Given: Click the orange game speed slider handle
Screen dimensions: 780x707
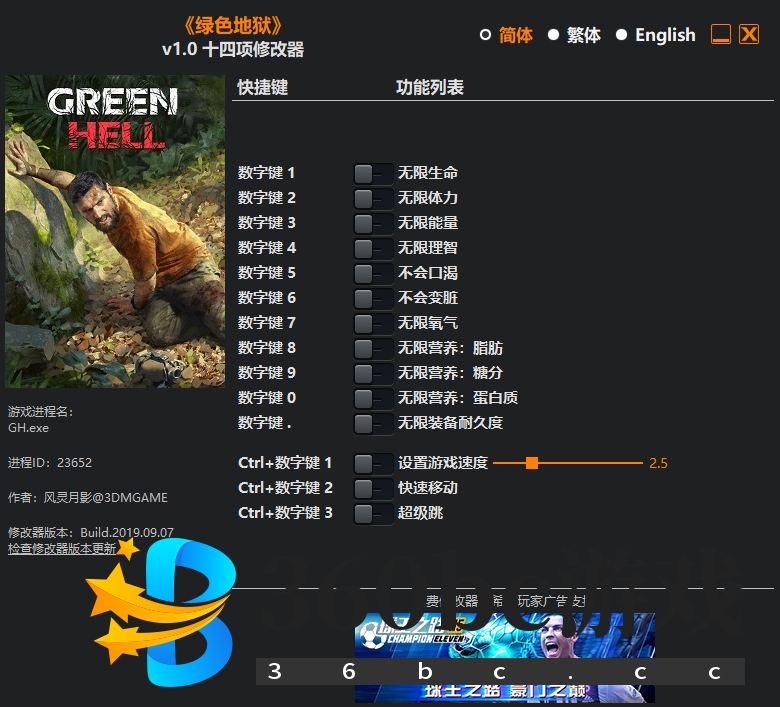Looking at the screenshot, I should [x=532, y=463].
